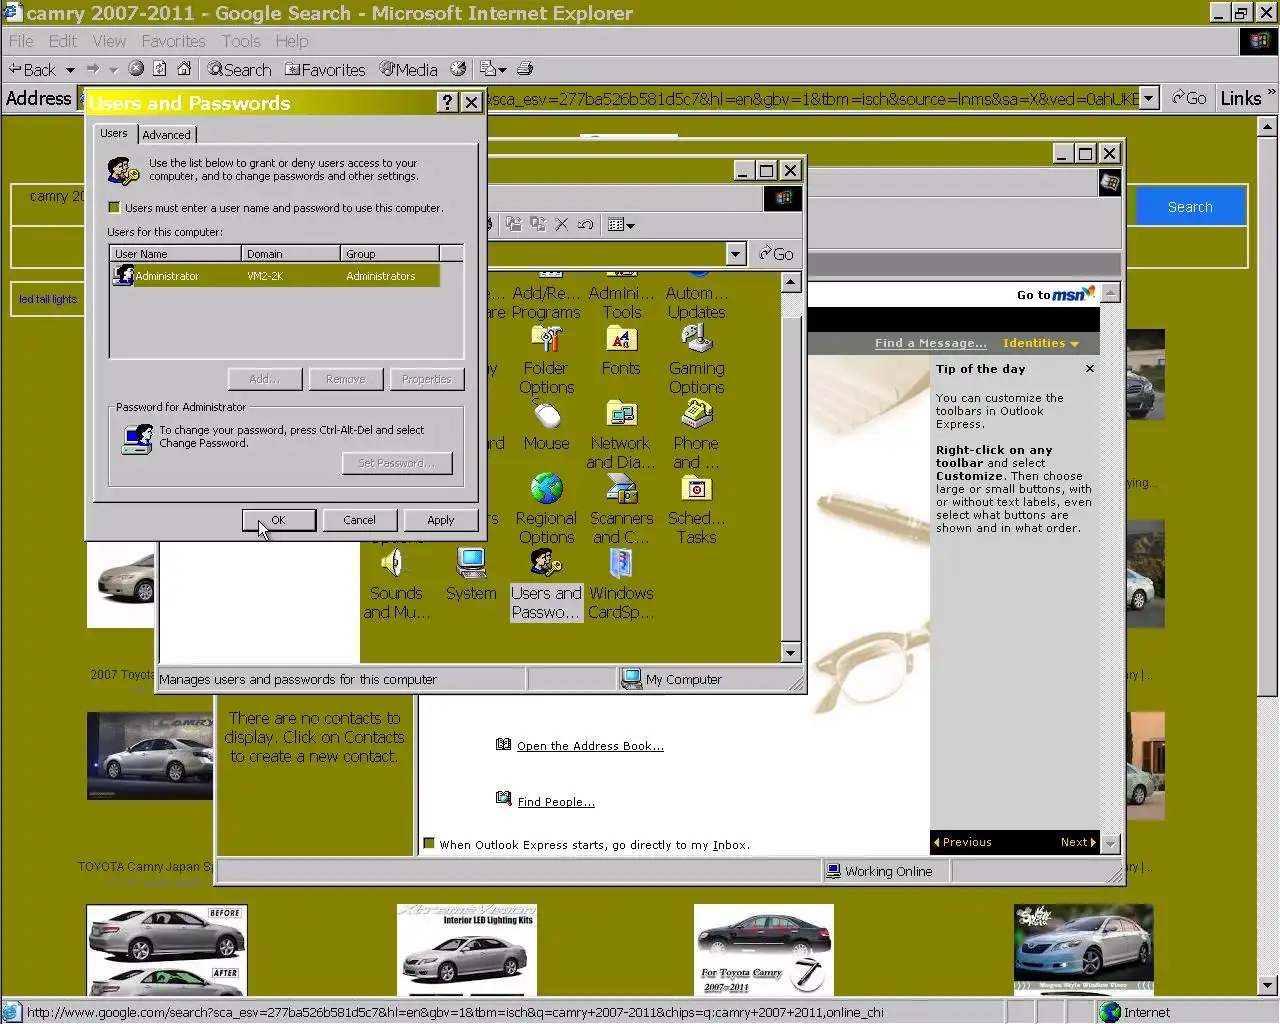The height and width of the screenshot is (1024, 1280).
Task: Open Scanners and Cameras icon in Control Panel
Action: (621, 509)
